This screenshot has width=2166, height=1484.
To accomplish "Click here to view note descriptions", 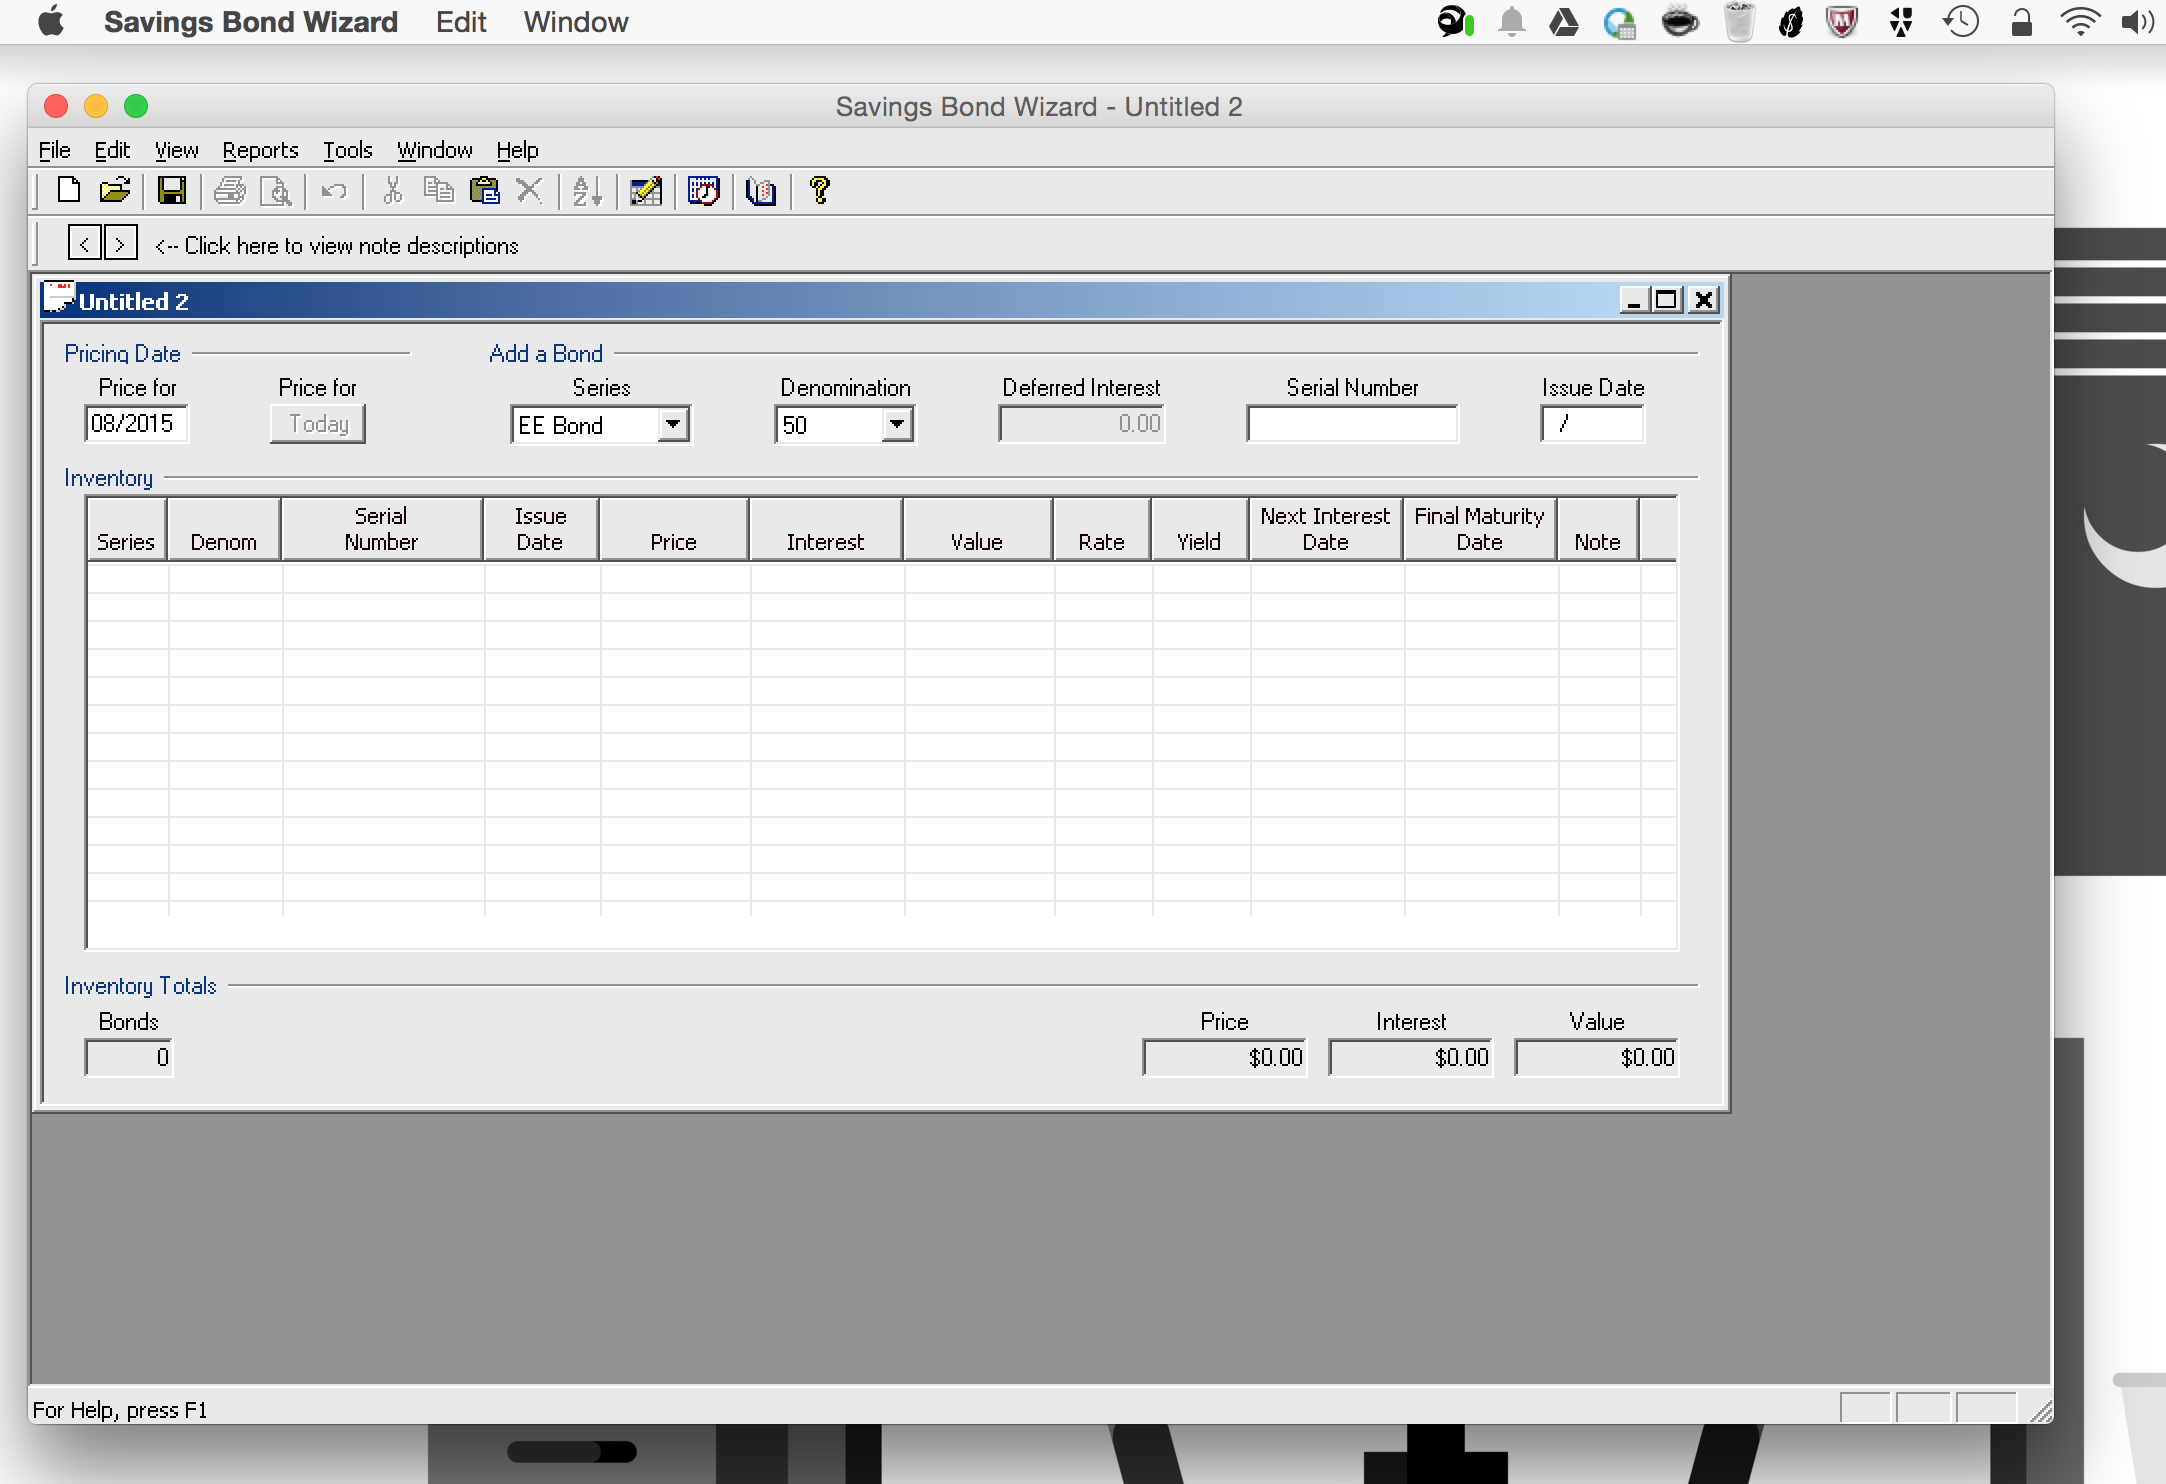I will (337, 245).
